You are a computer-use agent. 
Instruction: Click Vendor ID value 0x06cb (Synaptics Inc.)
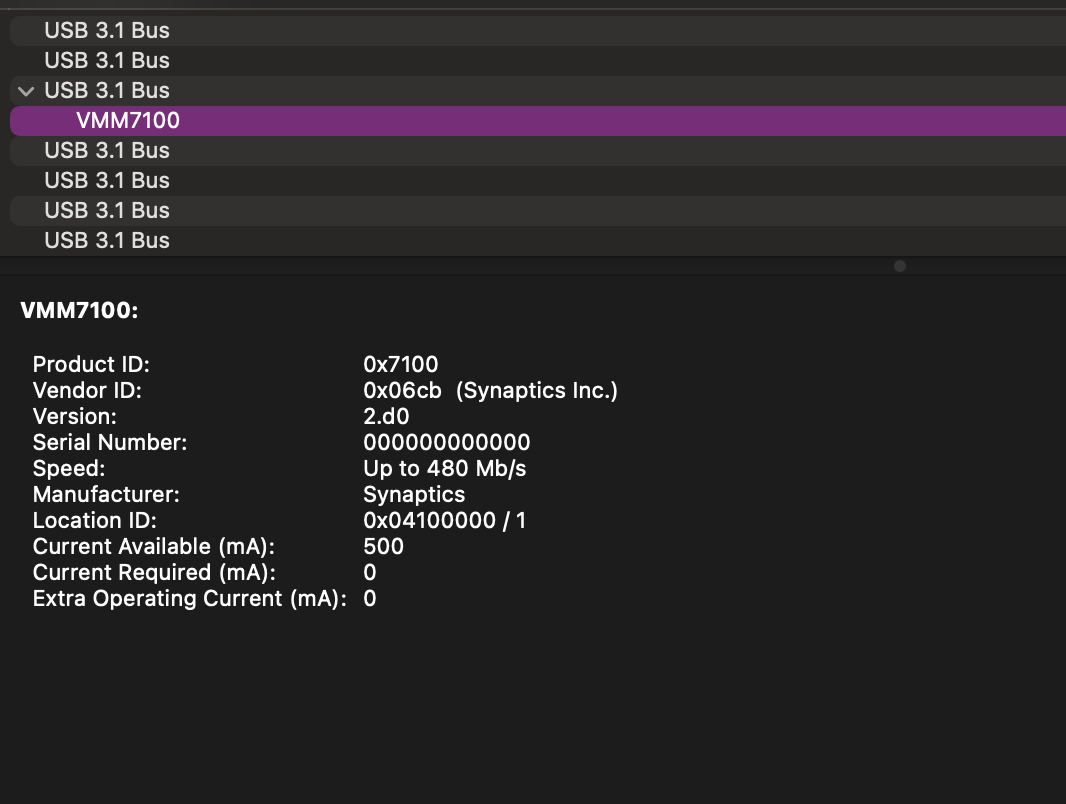point(490,391)
